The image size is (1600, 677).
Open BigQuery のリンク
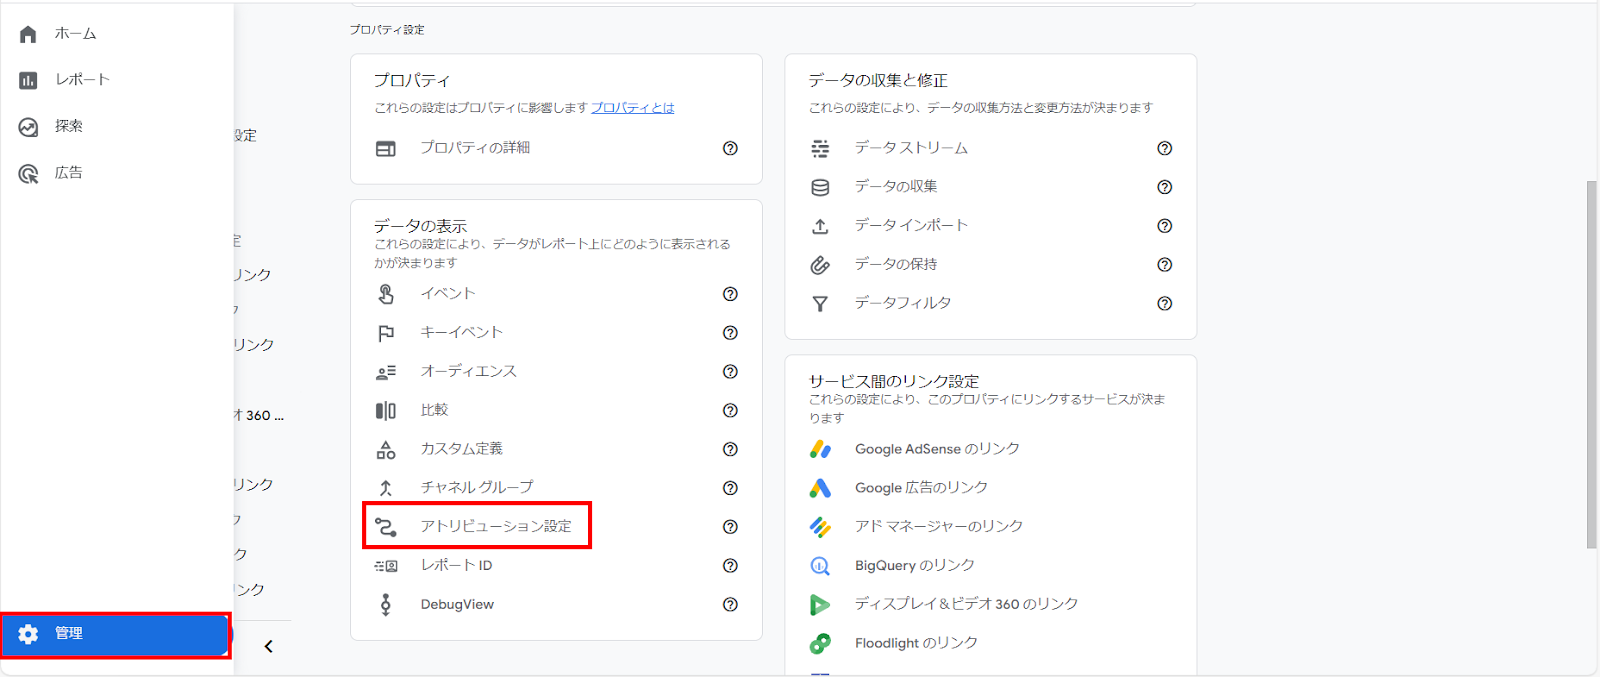[914, 566]
